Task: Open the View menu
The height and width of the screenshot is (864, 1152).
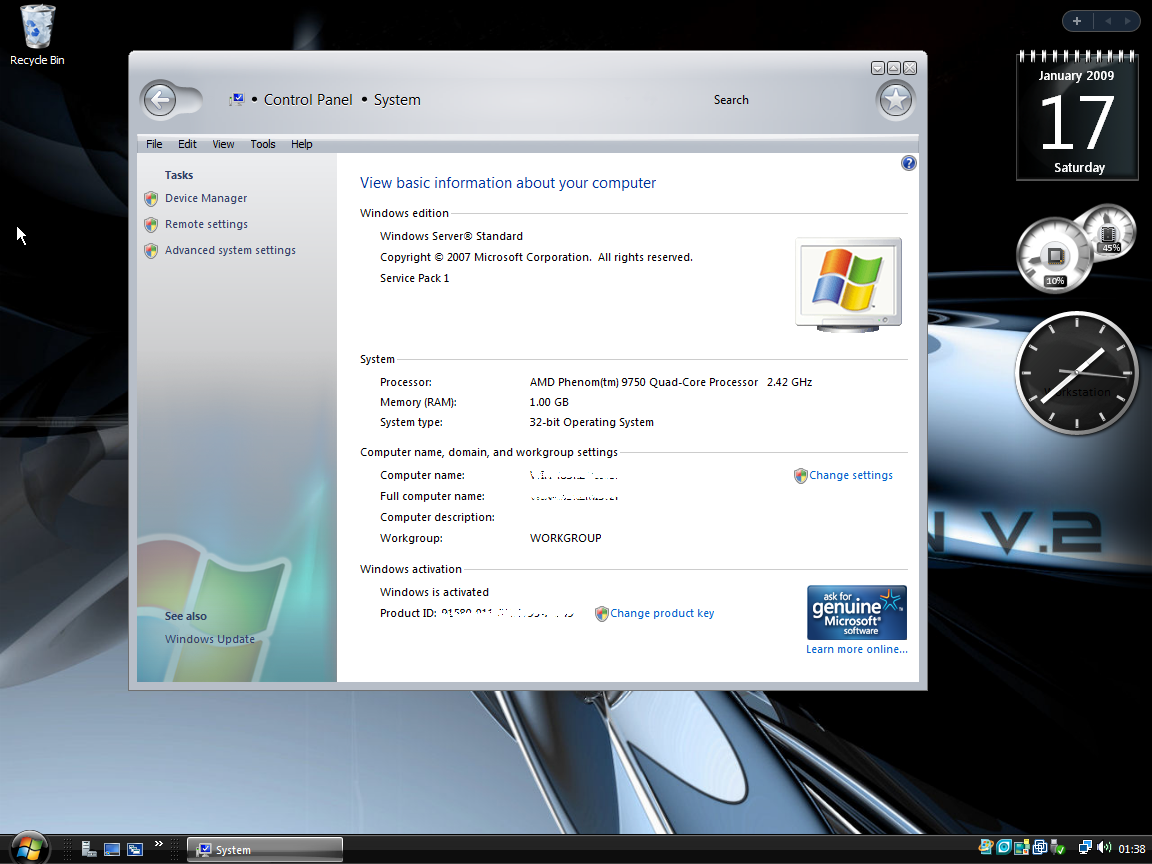Action: pos(223,144)
